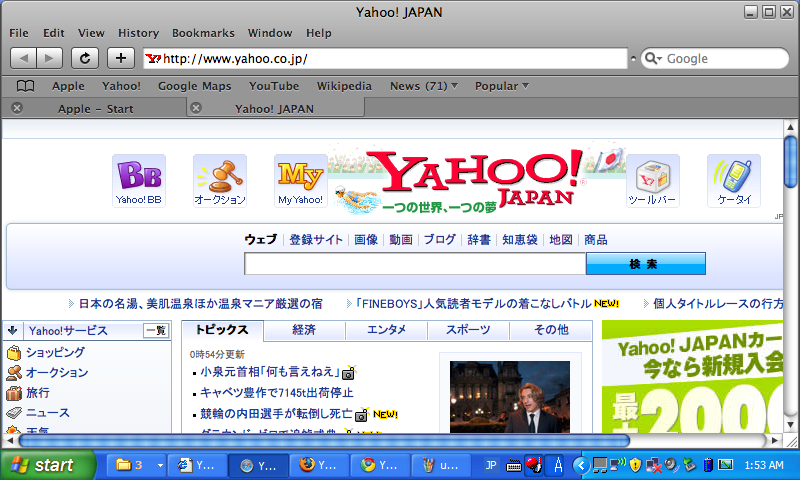Switch to the Firefox taskbar window
The width and height of the screenshot is (800, 480).
pos(319,465)
